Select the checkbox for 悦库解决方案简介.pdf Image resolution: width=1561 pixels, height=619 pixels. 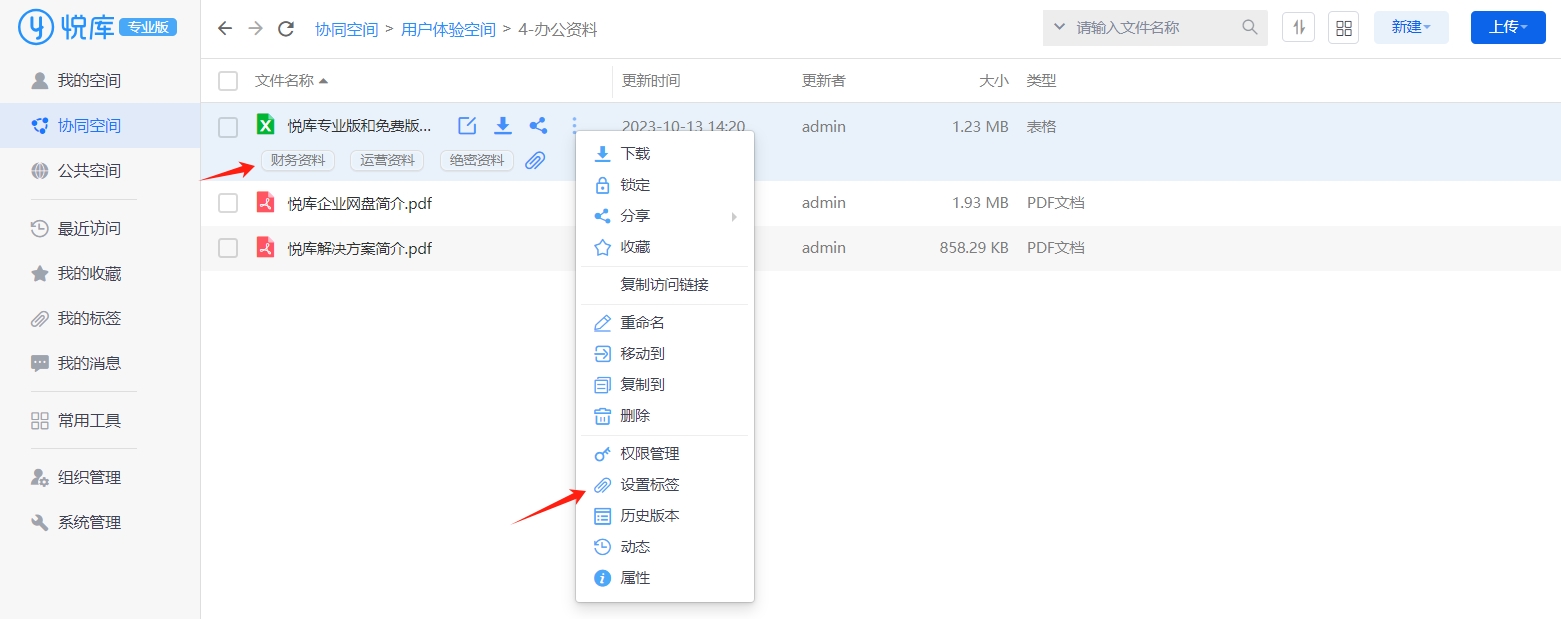228,248
